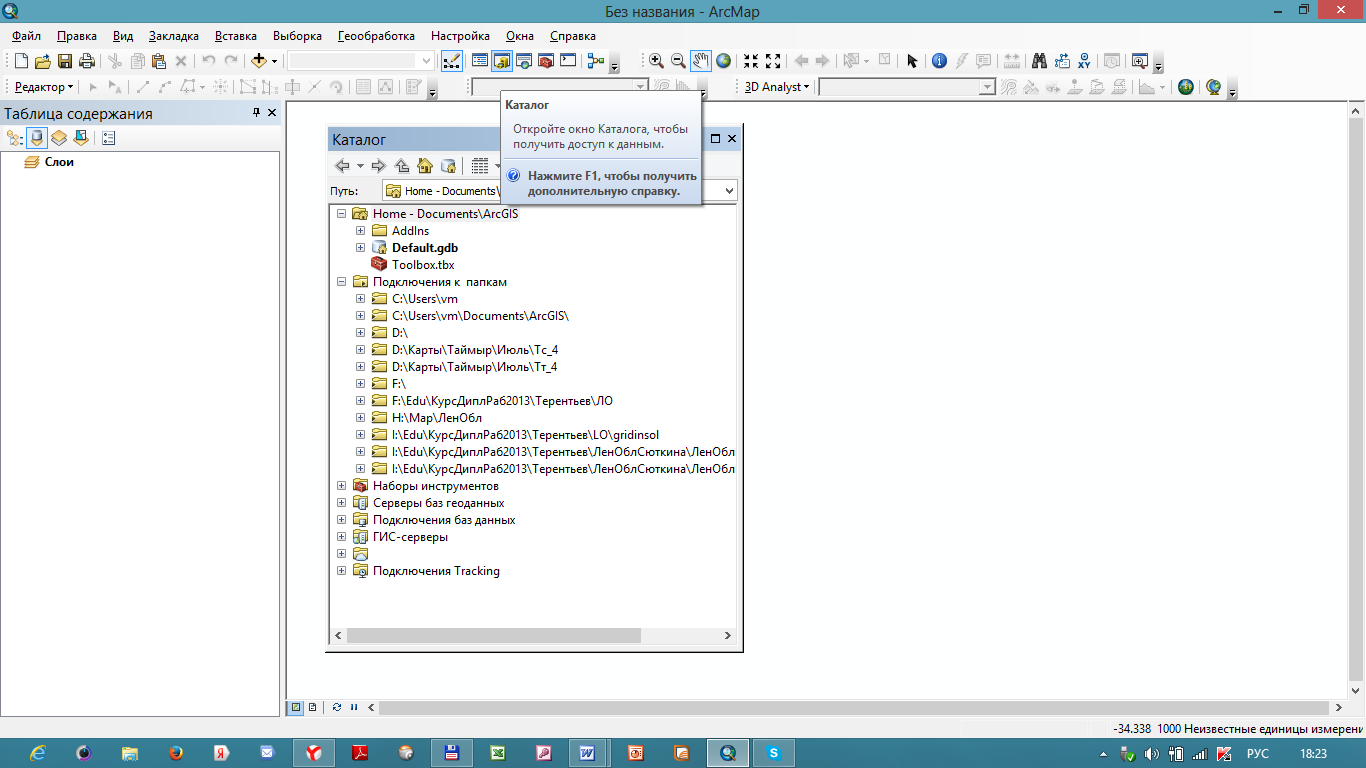
Task: Open the Редактор dropdown menu
Action: [x=44, y=87]
